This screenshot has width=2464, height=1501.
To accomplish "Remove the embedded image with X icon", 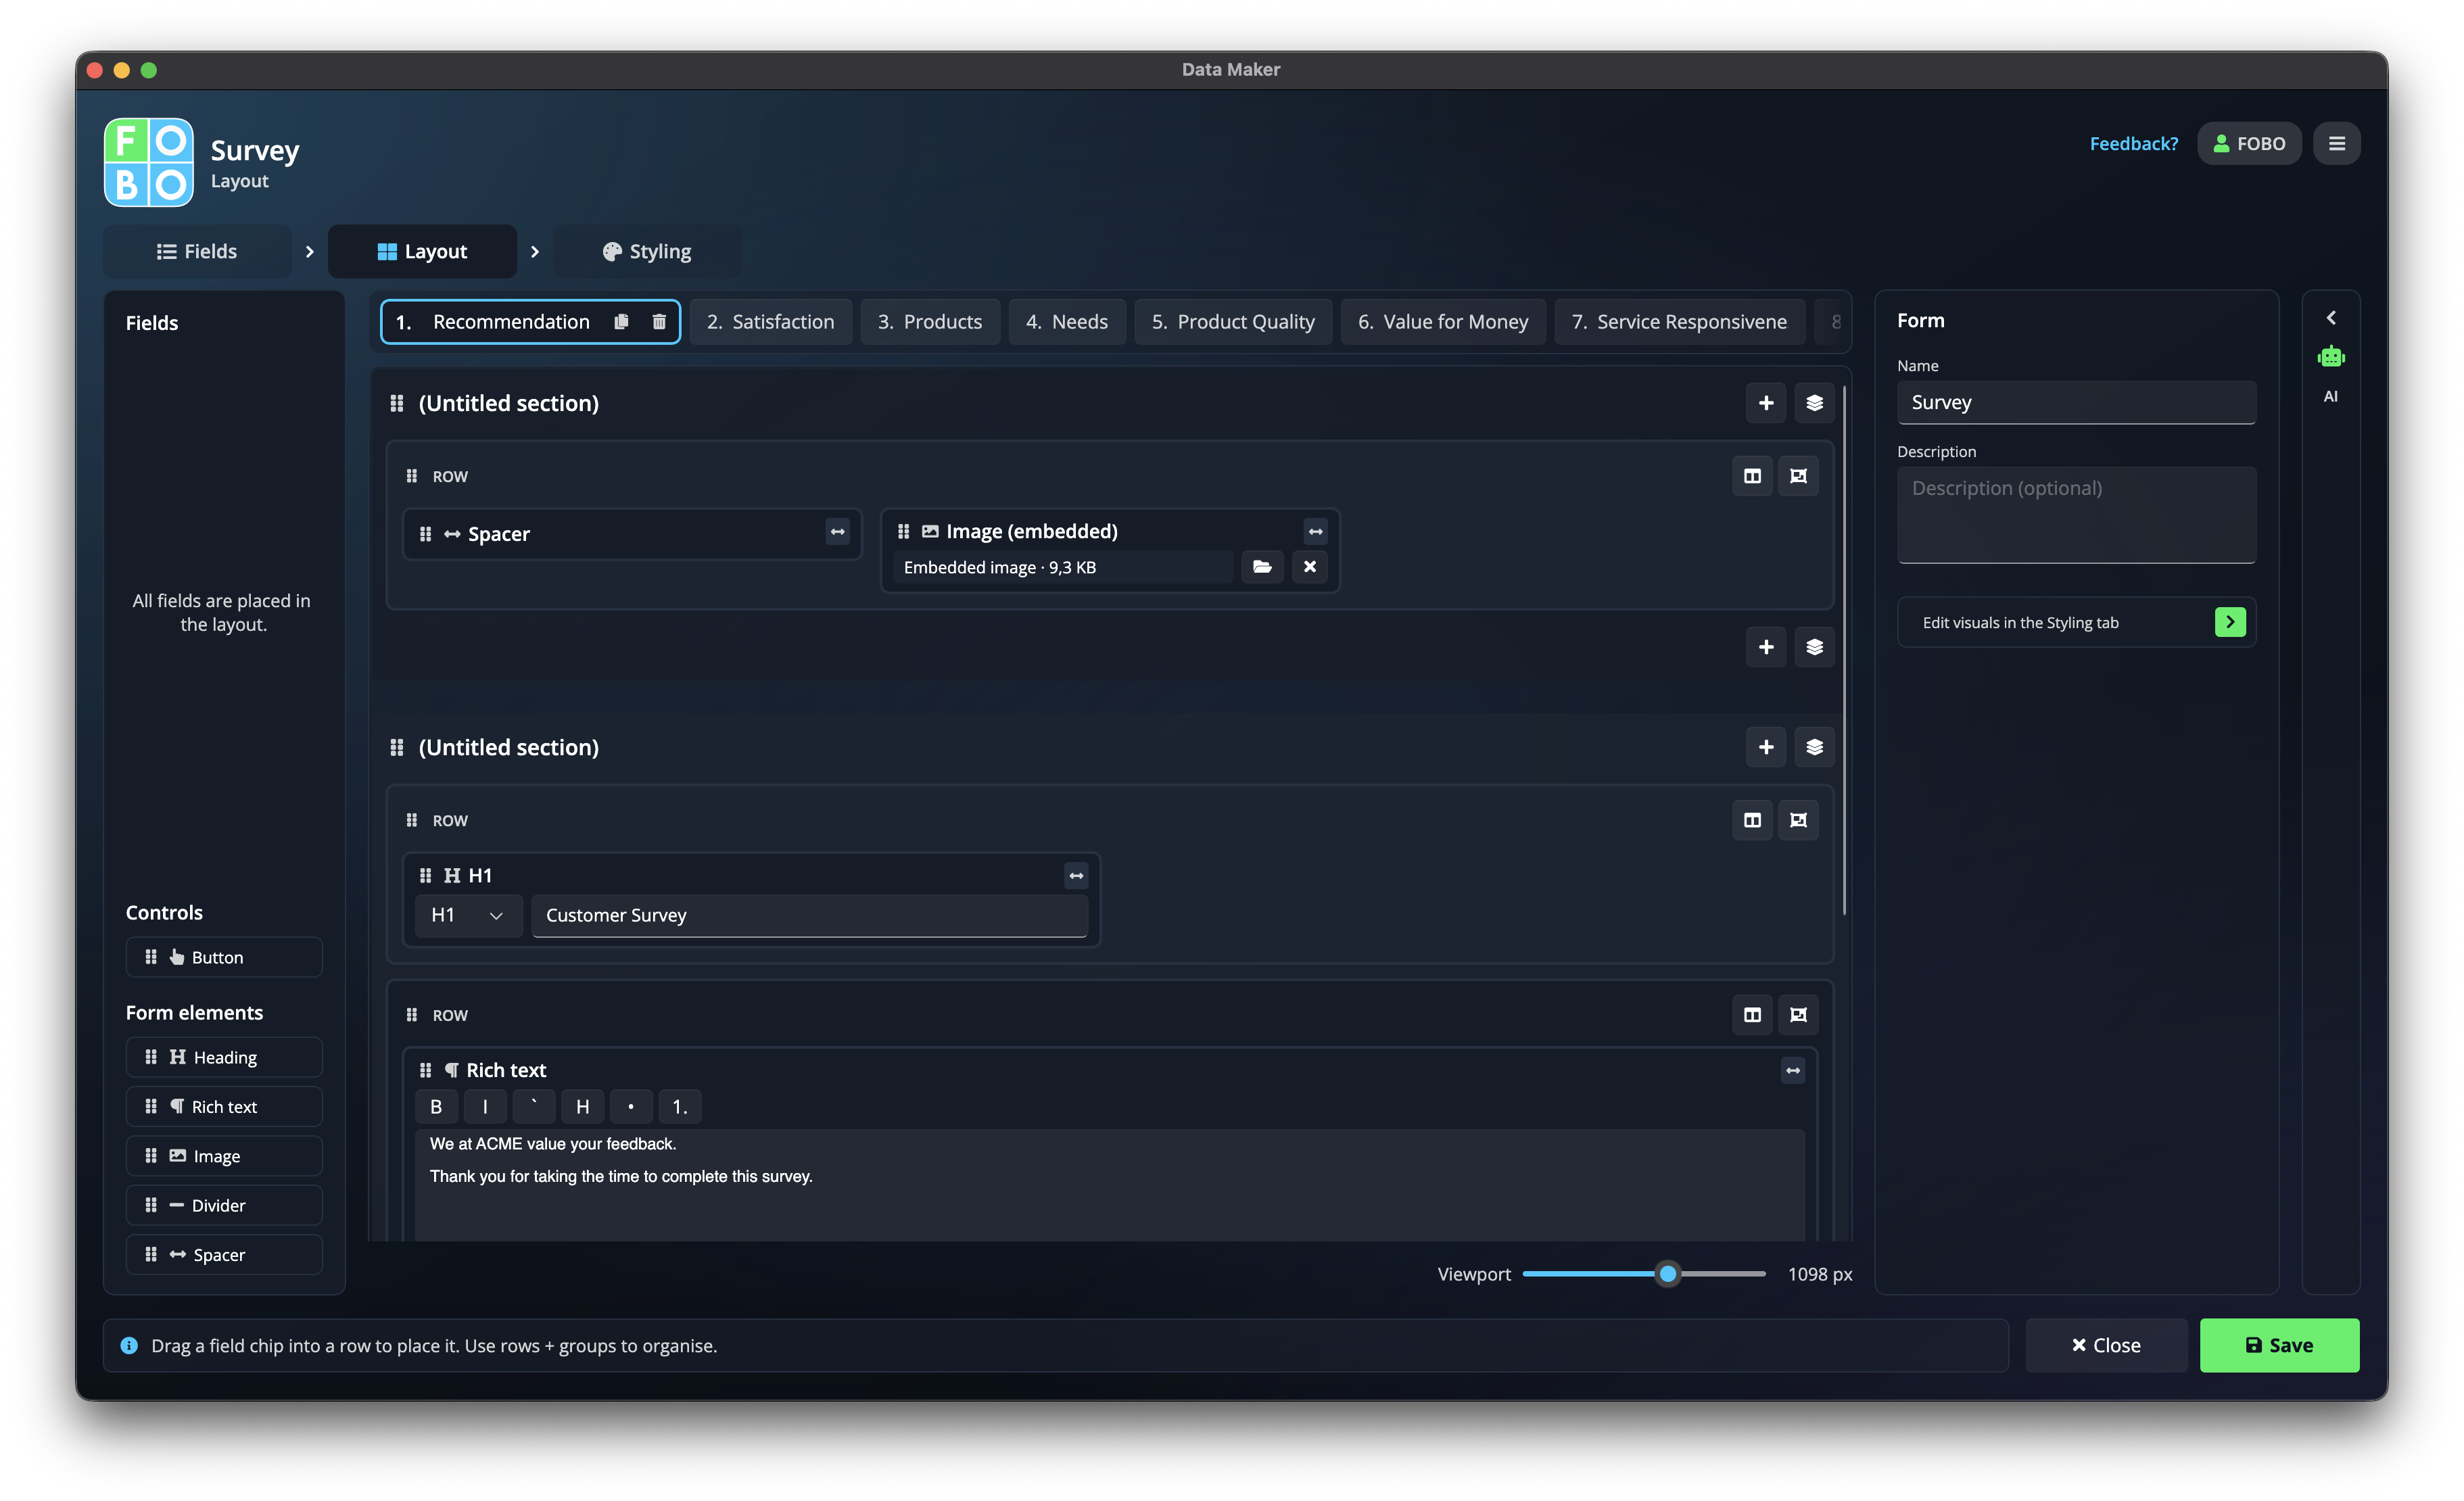I will (1309, 567).
